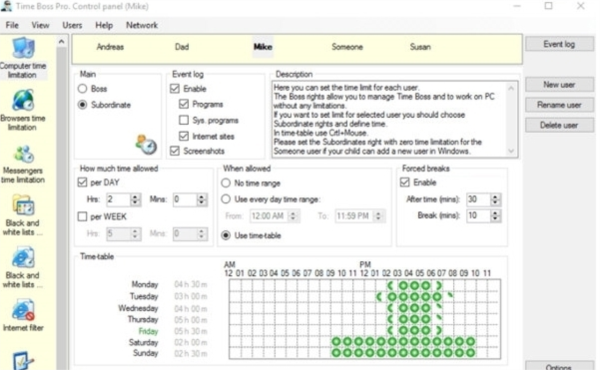Open the Users menu
The image size is (600, 370).
(72, 25)
